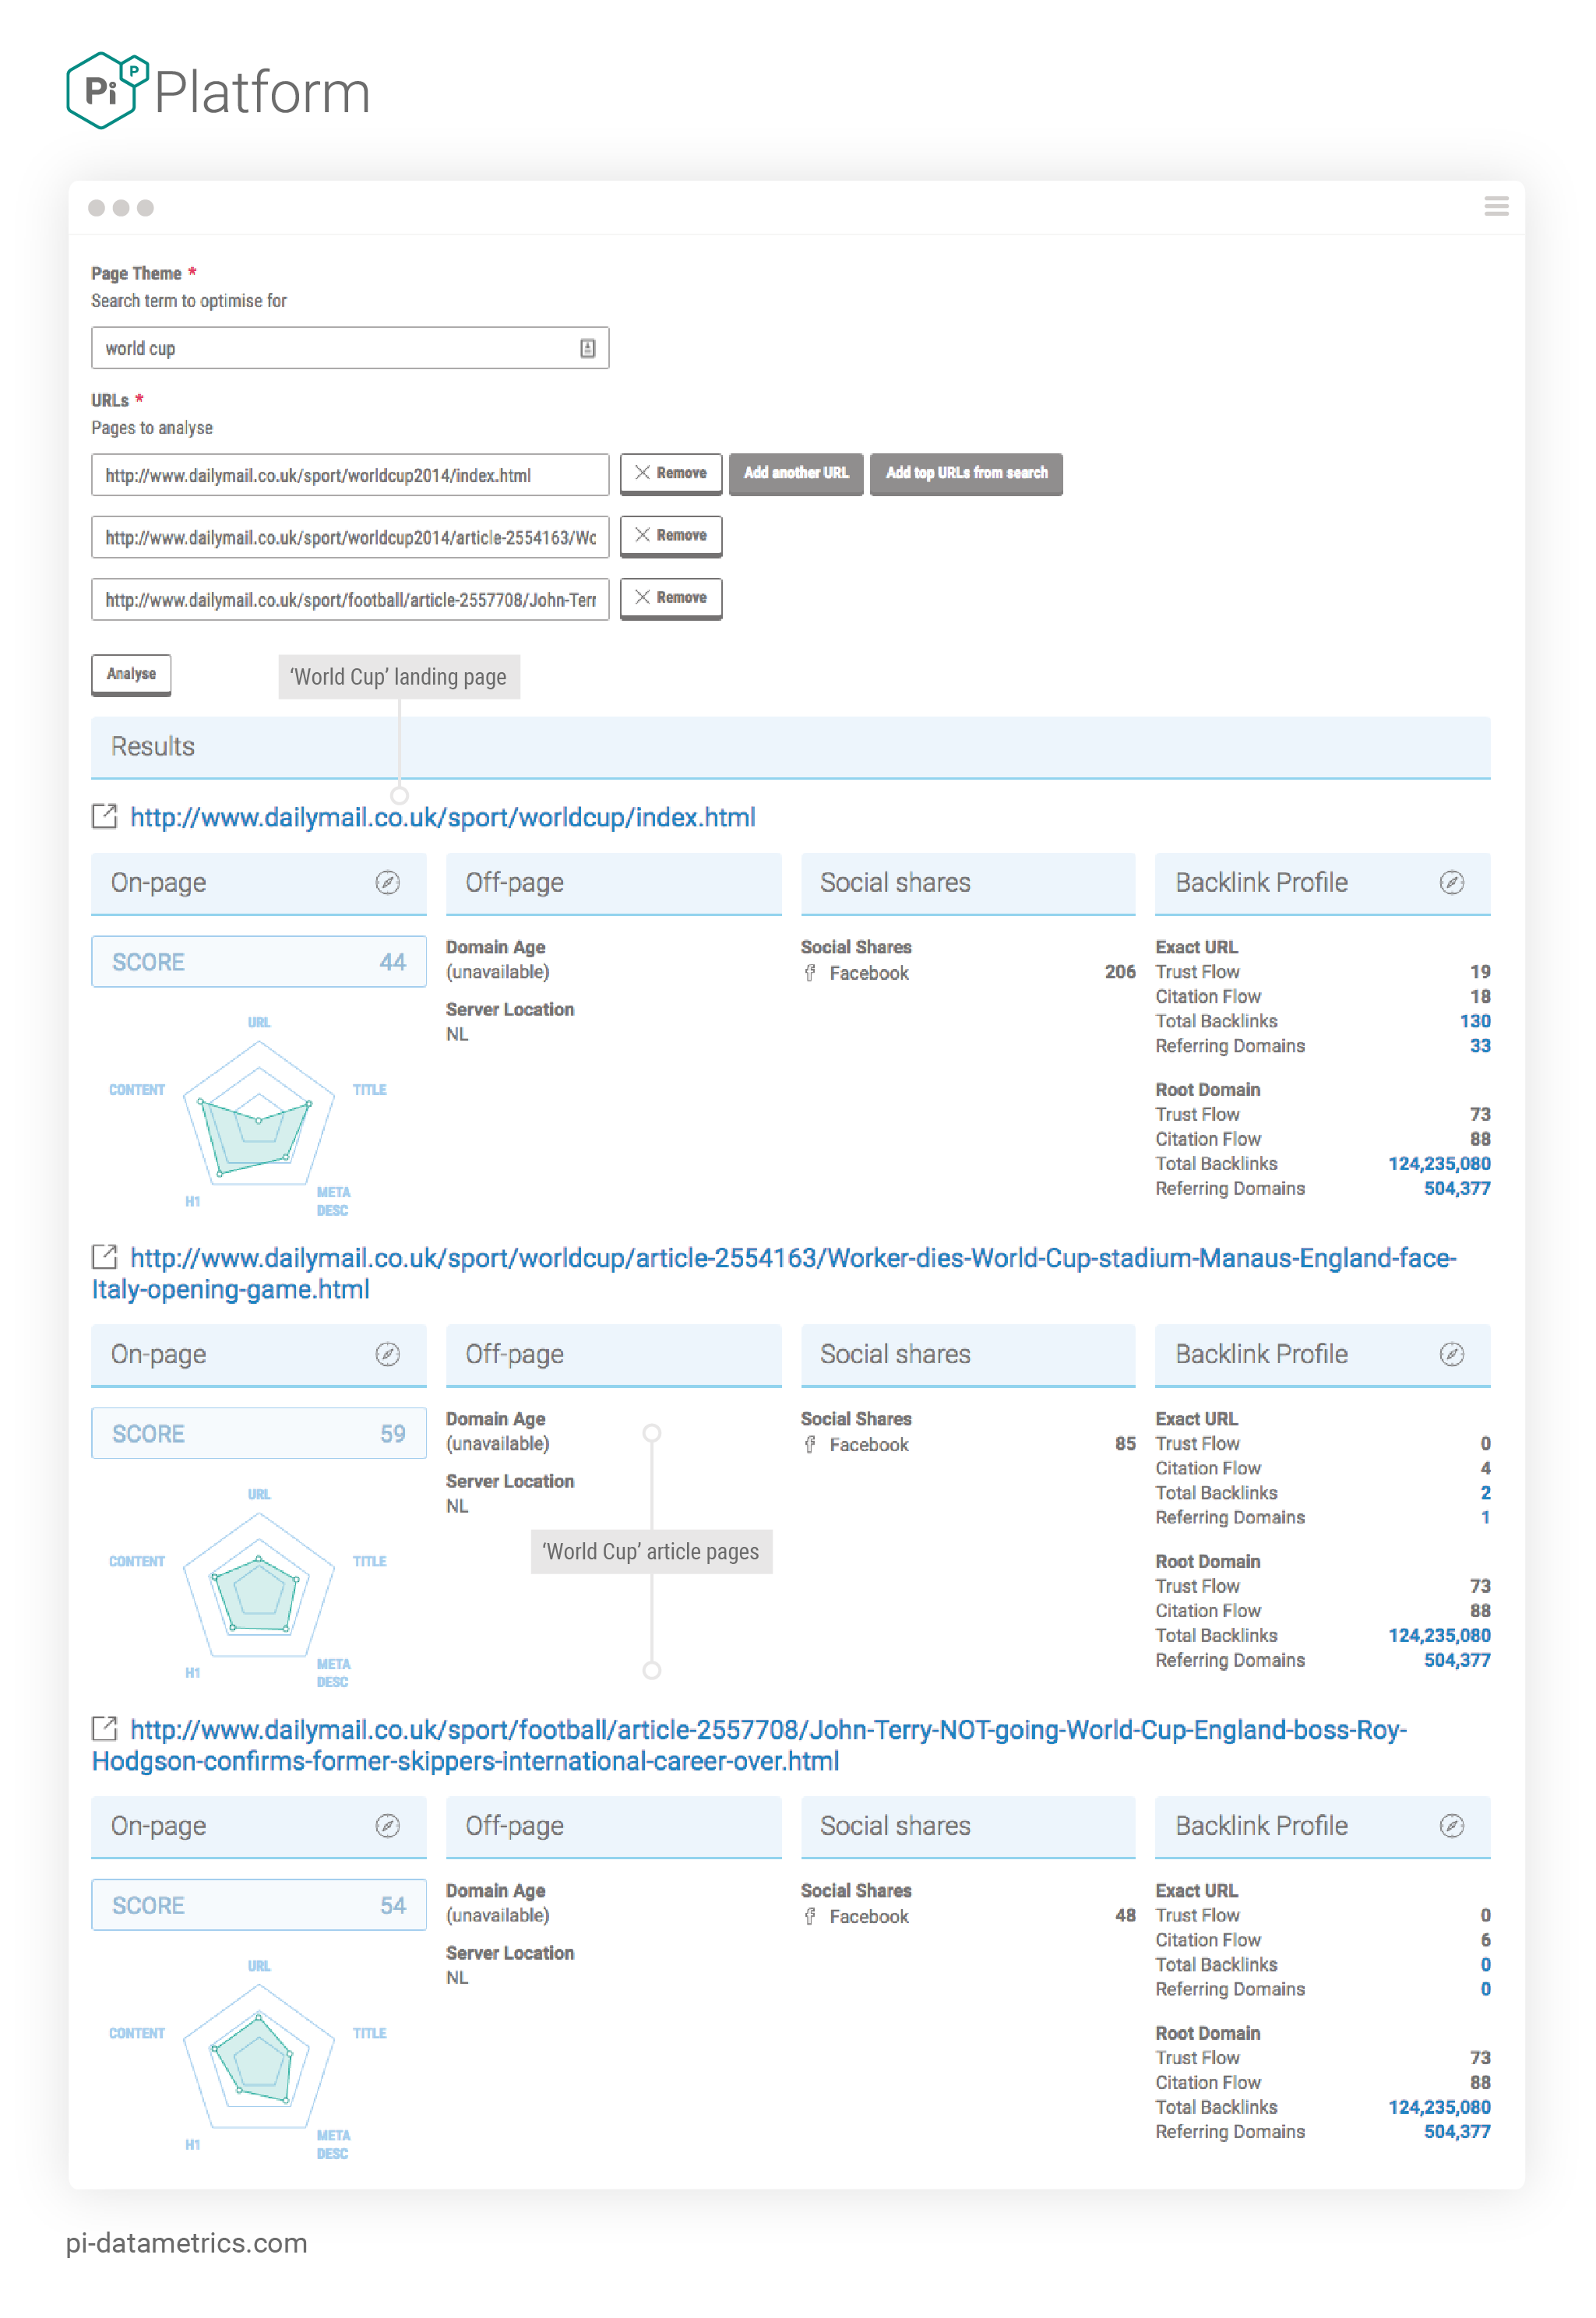The image size is (1596, 2318).
Task: Open the John-Terry-NOT-going result link
Action: 749,1745
